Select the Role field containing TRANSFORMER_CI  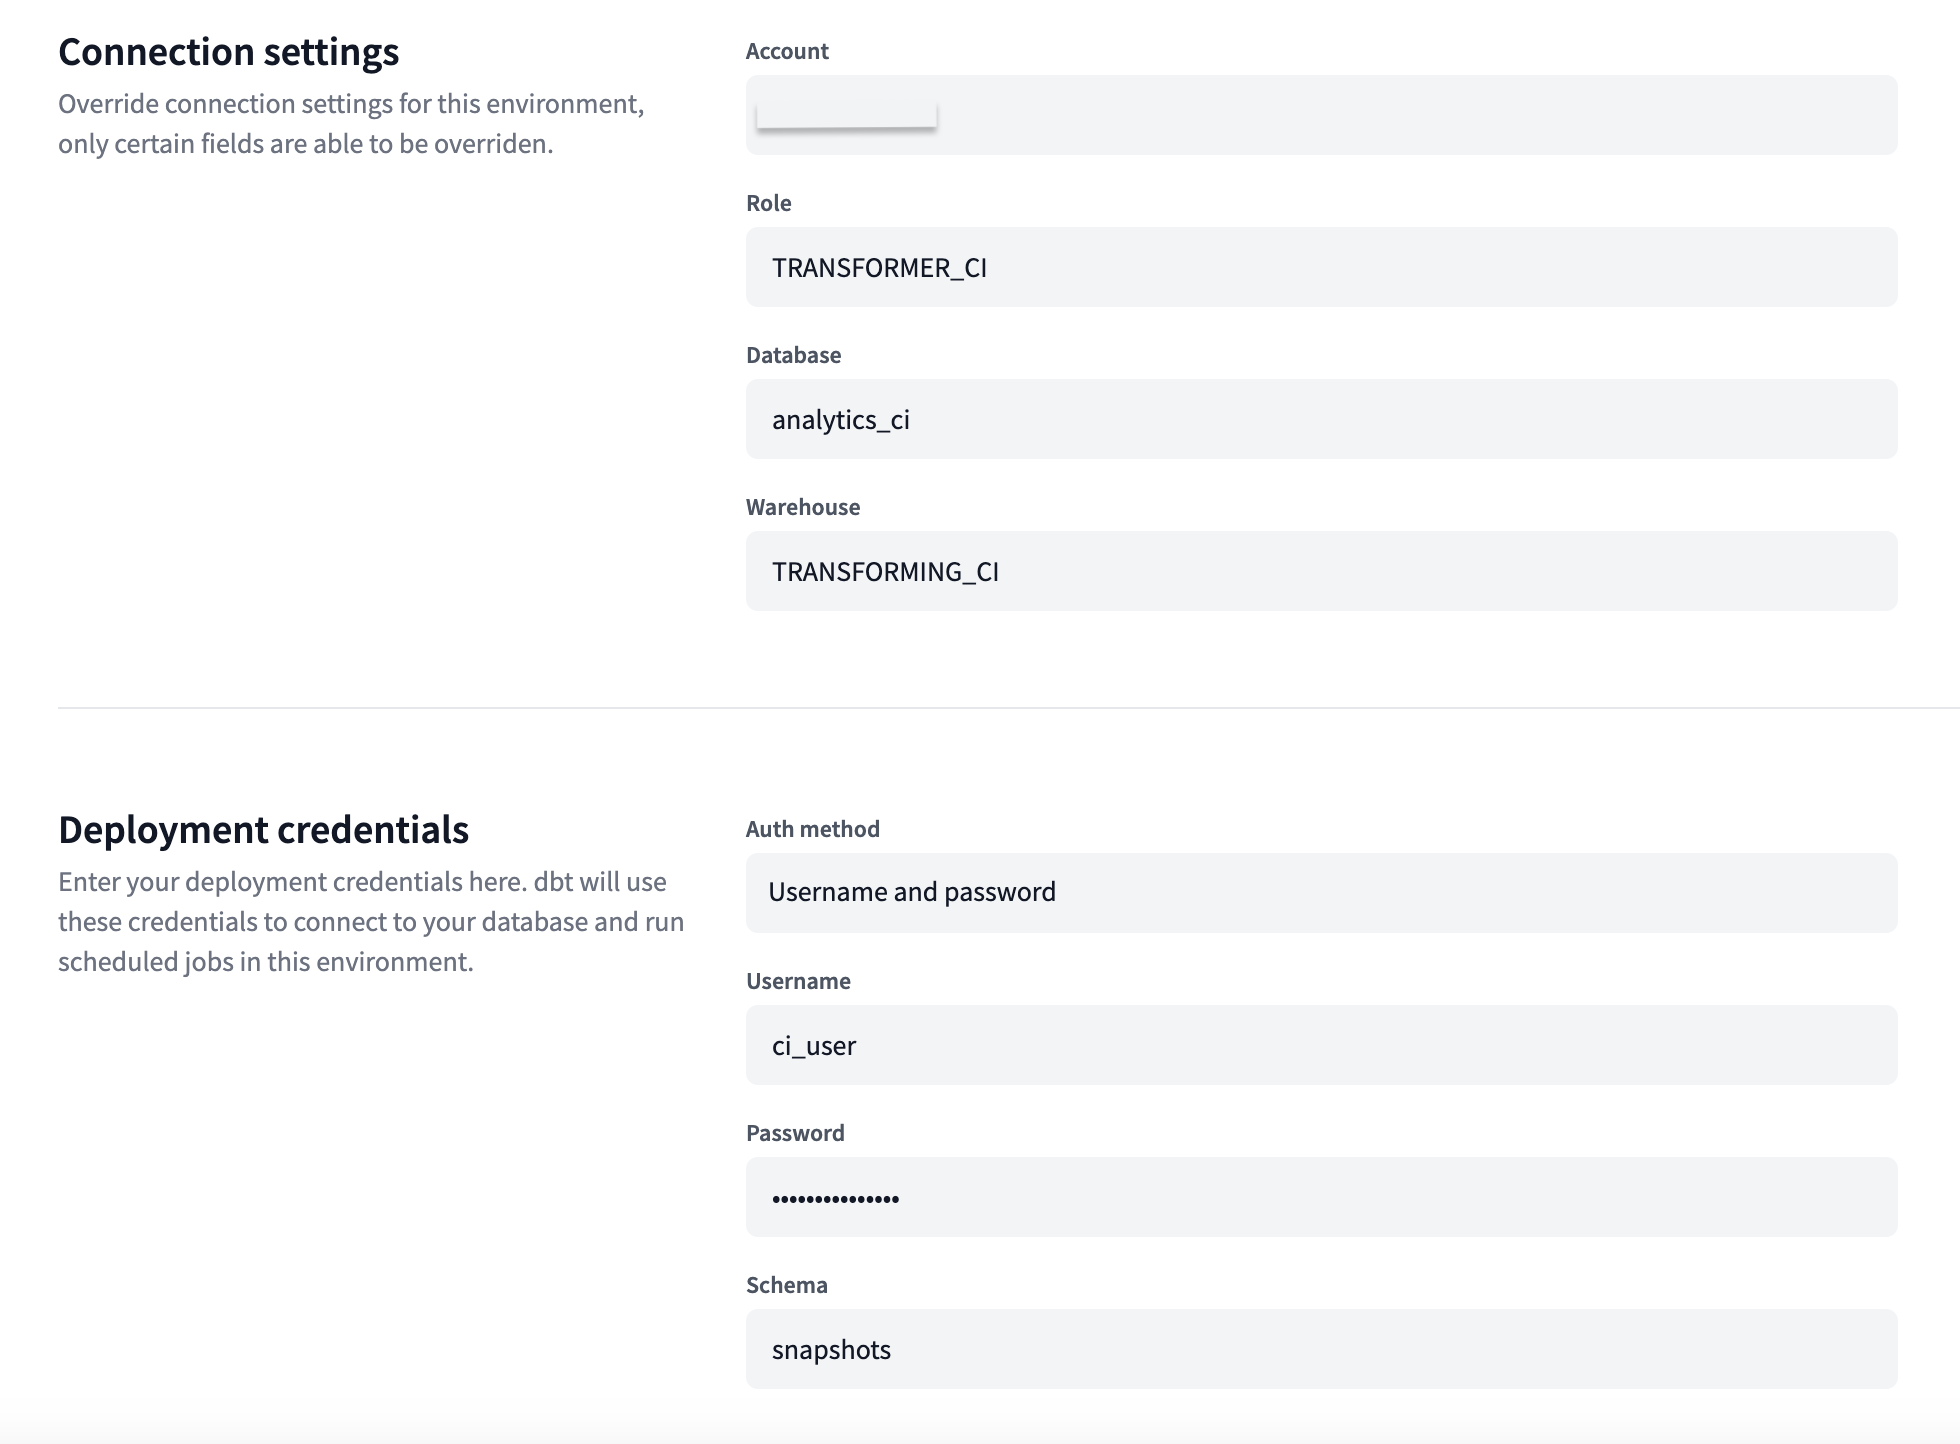click(1320, 267)
